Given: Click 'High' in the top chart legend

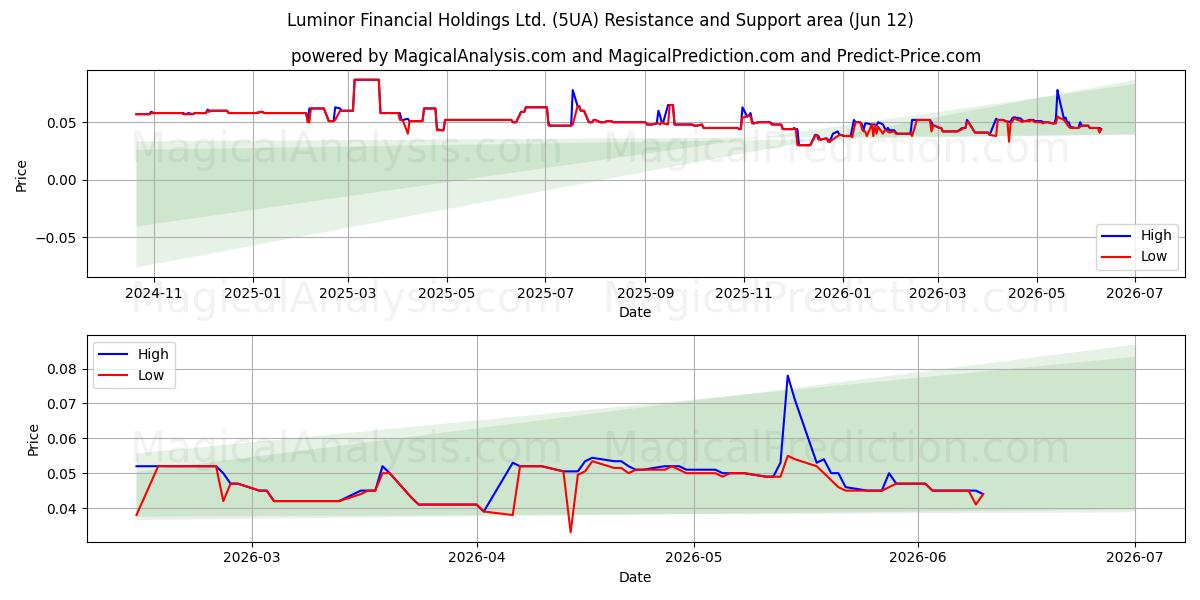Looking at the screenshot, I should pos(1156,236).
